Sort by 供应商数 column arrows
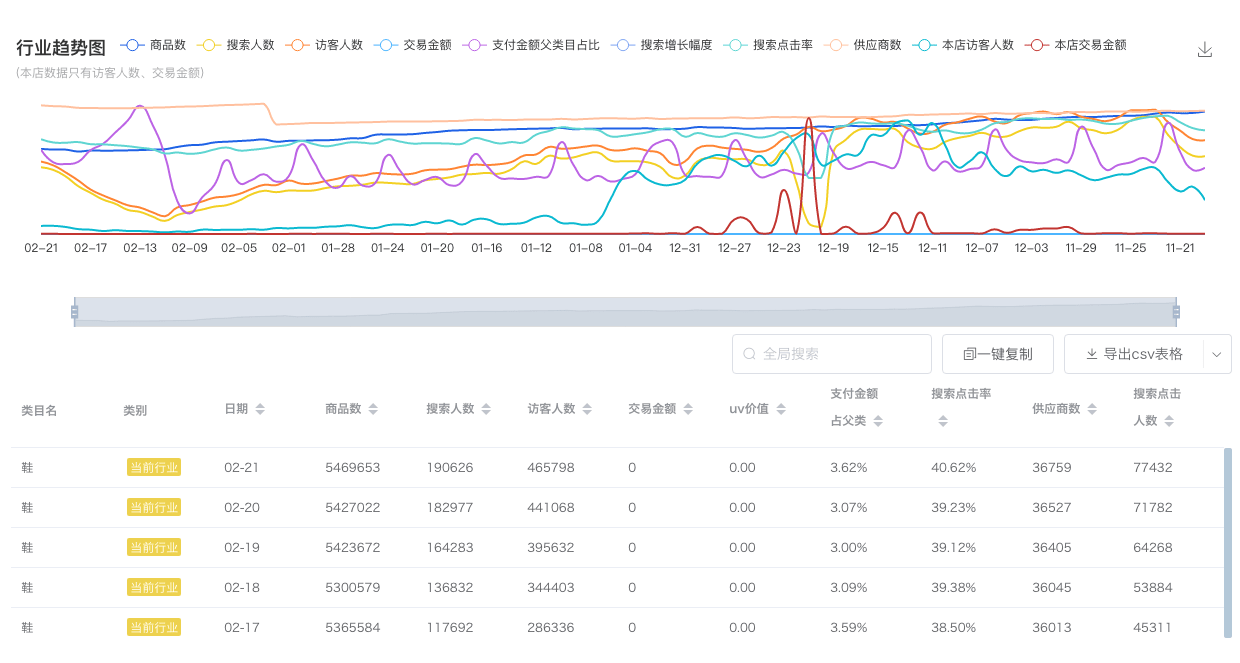1240x663 pixels. pos(1092,409)
